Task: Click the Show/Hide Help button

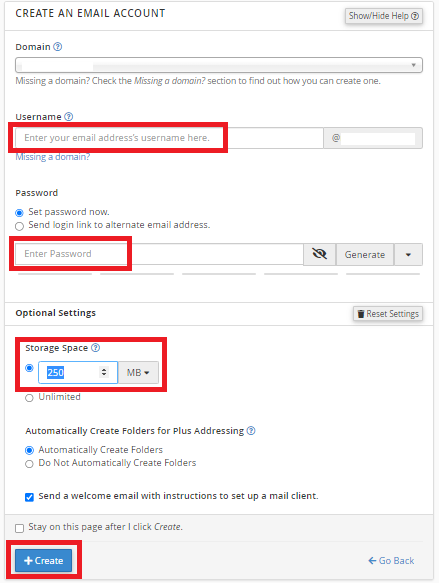Action: pyautogui.click(x=384, y=16)
